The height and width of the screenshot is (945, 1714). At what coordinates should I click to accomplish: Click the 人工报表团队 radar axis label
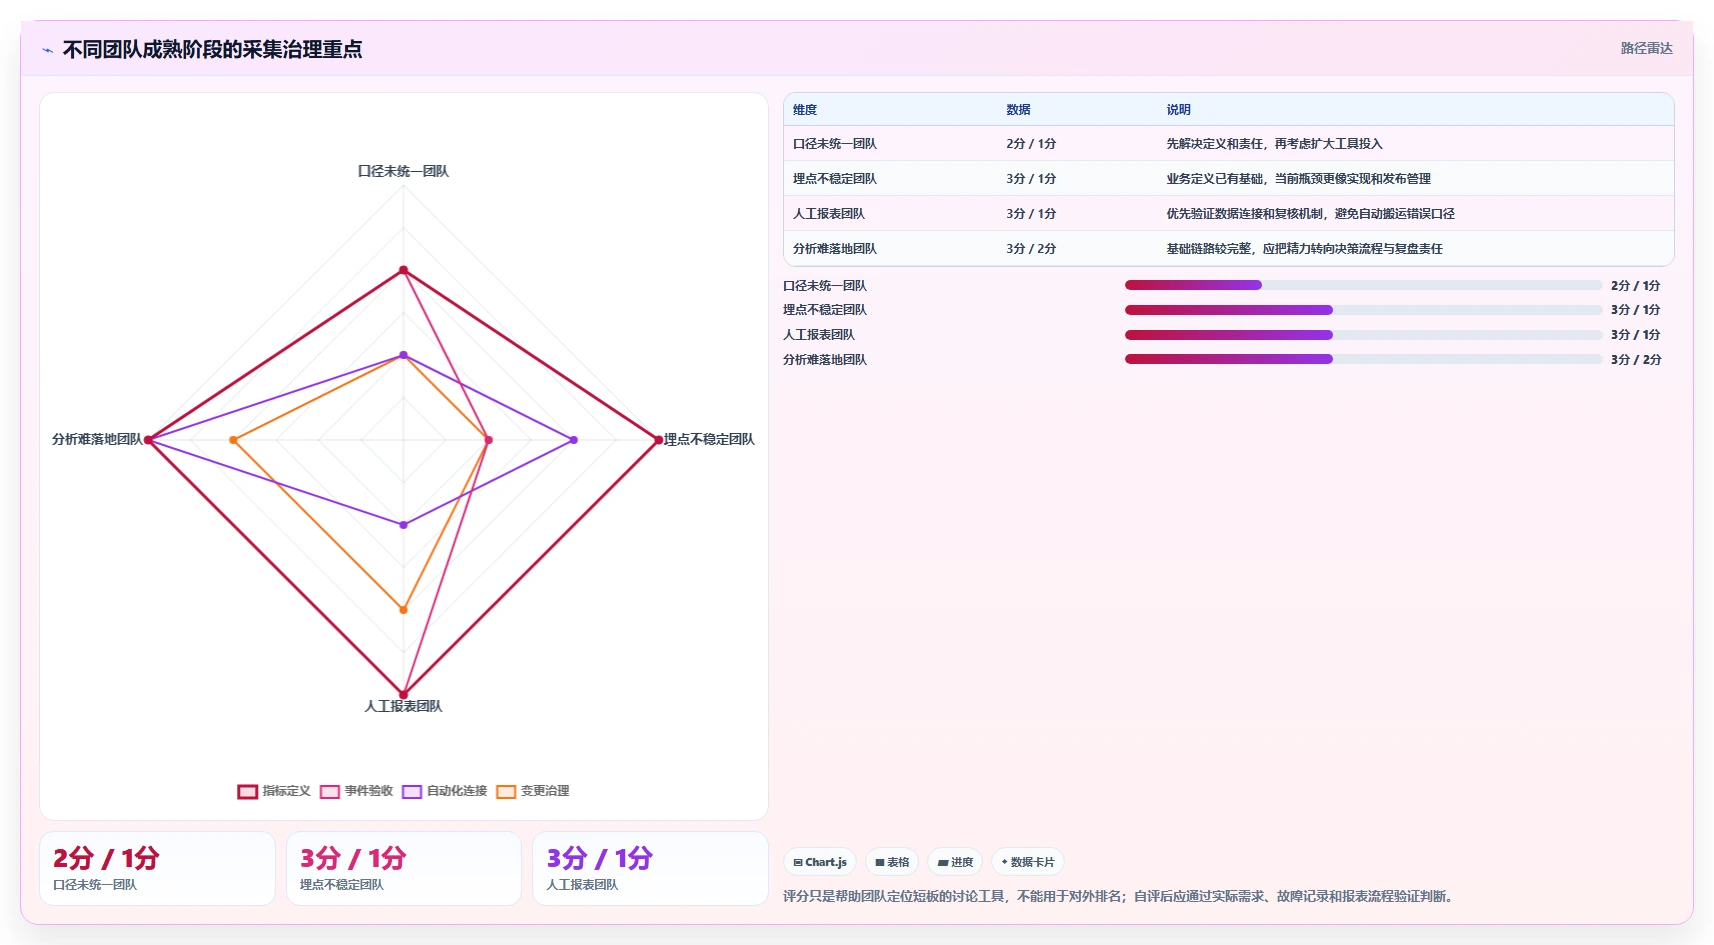(403, 706)
